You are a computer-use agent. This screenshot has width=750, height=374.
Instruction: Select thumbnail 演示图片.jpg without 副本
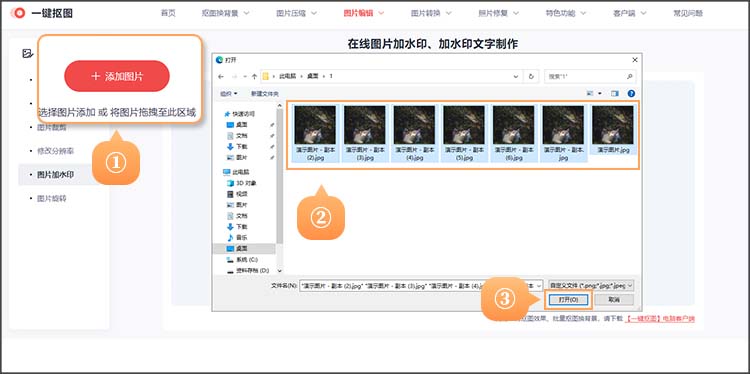613,129
